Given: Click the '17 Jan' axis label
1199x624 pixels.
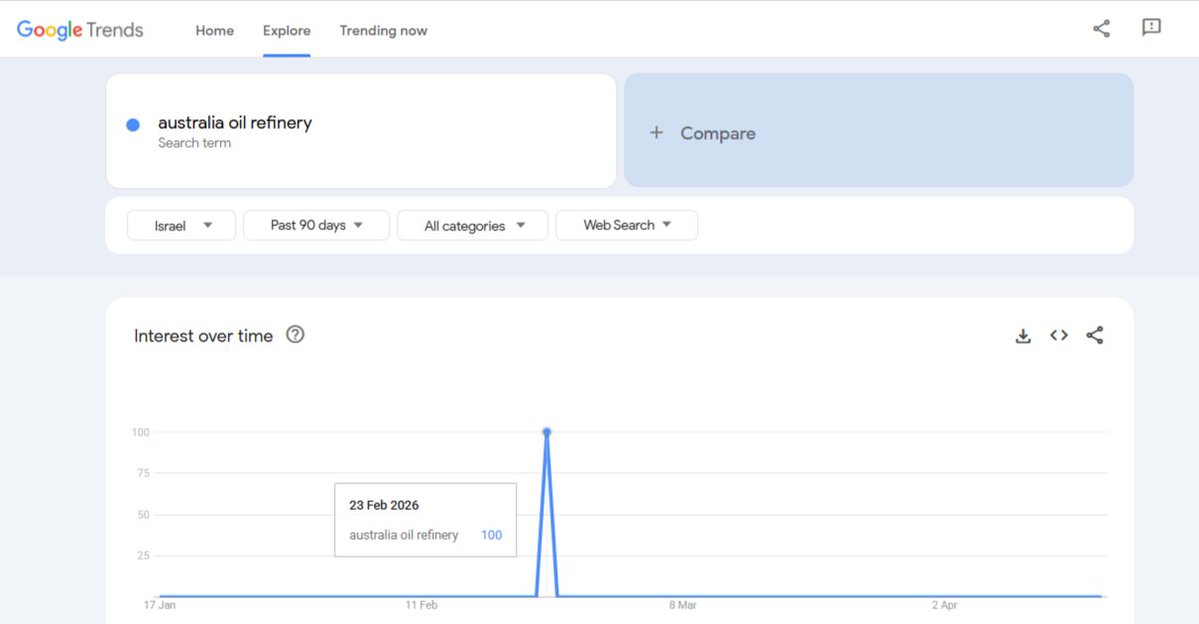Looking at the screenshot, I should click(x=160, y=605).
